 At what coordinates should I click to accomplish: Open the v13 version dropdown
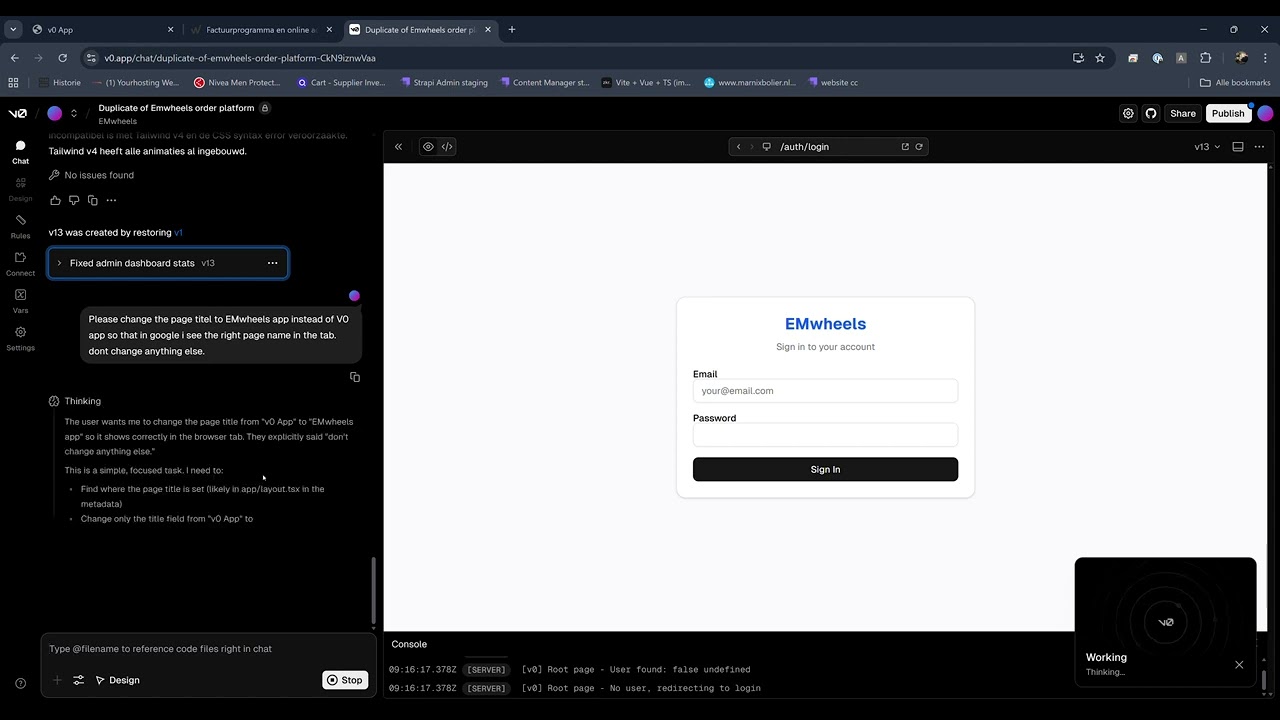pos(1207,147)
